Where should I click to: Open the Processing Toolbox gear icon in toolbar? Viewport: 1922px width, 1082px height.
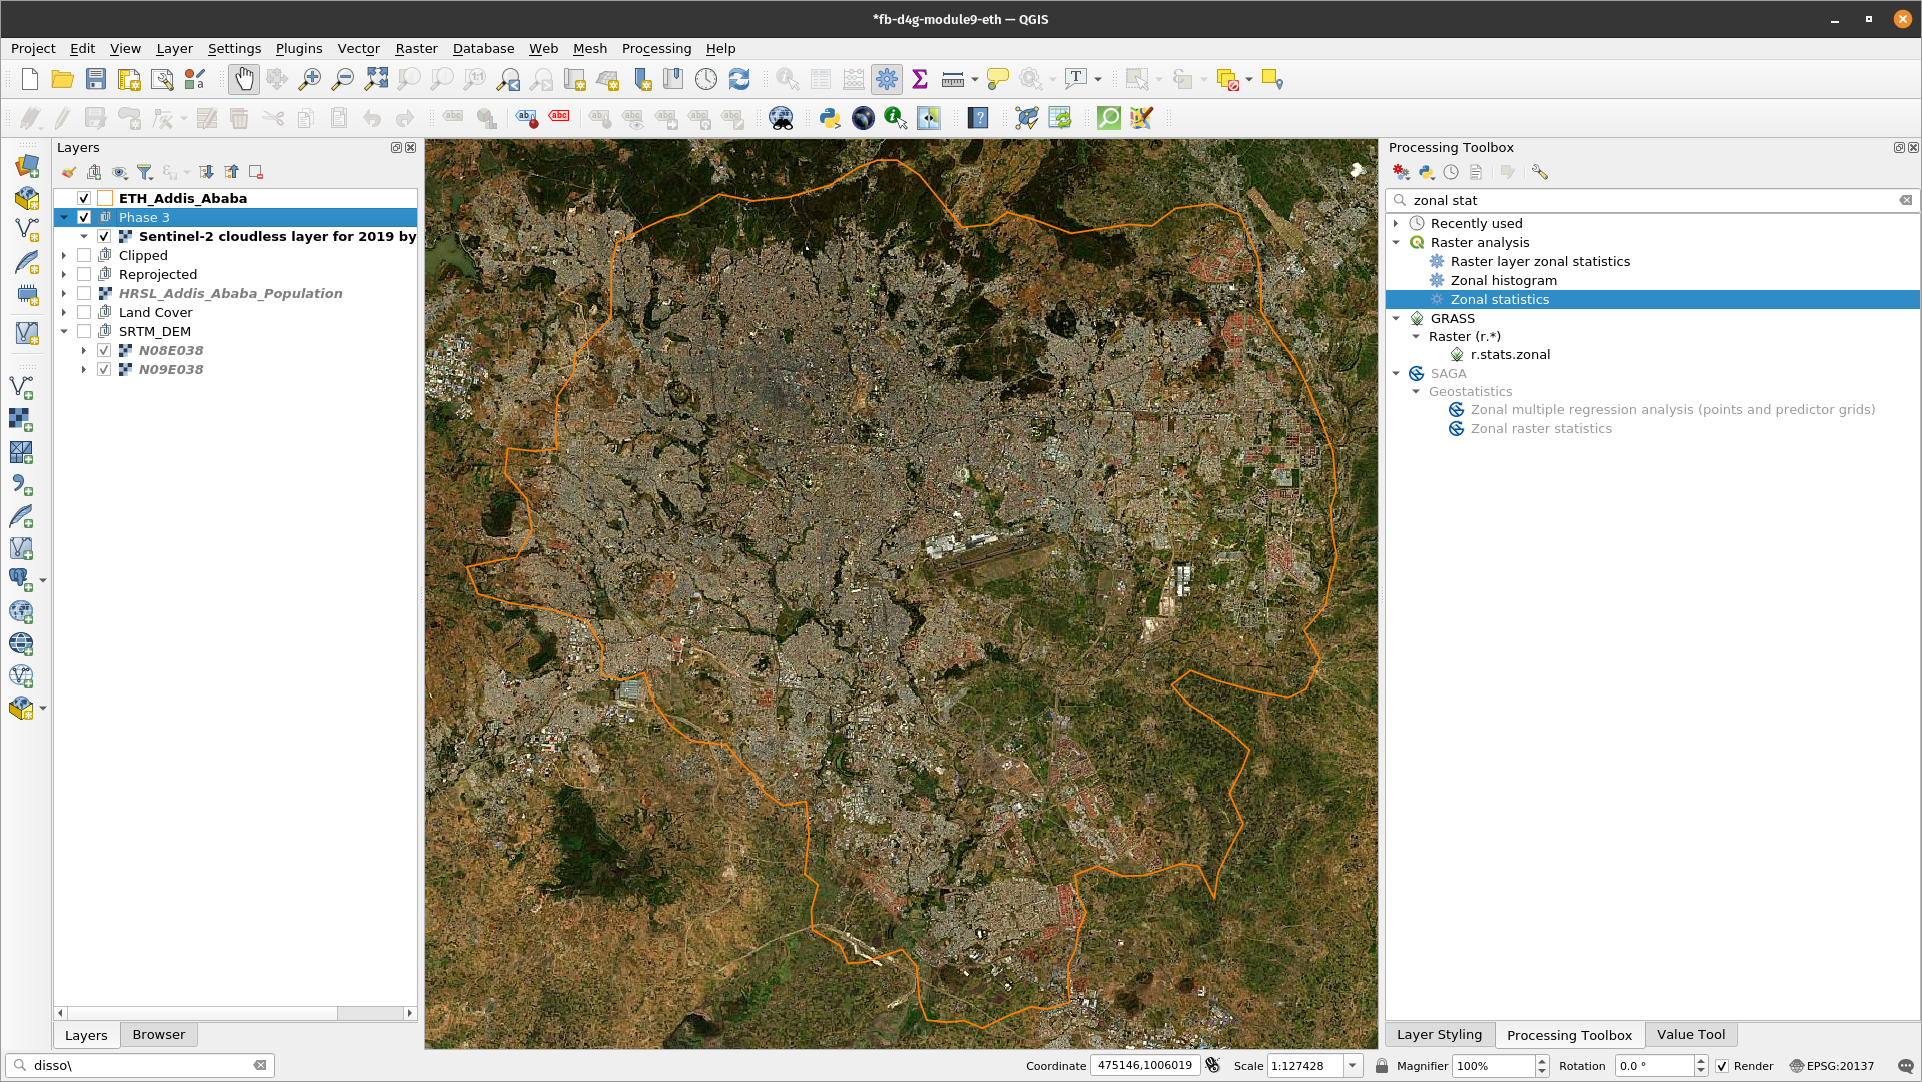click(886, 80)
